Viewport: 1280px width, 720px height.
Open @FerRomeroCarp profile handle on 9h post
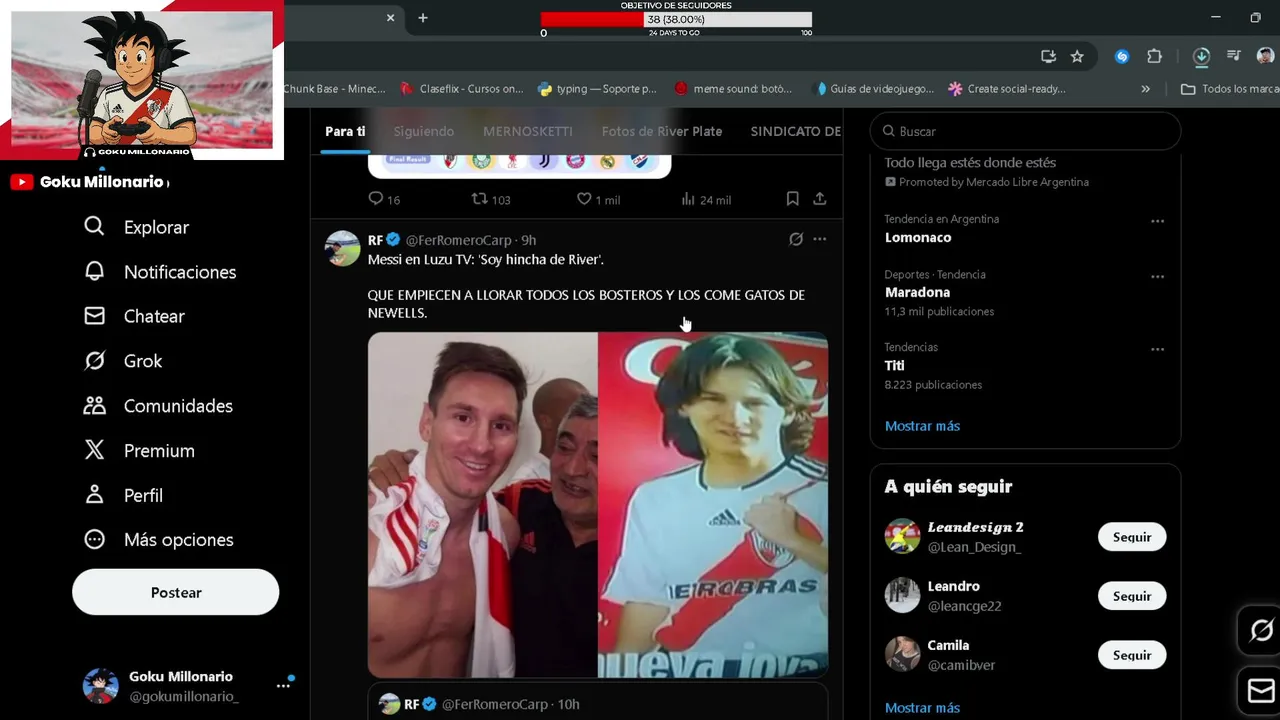458,240
